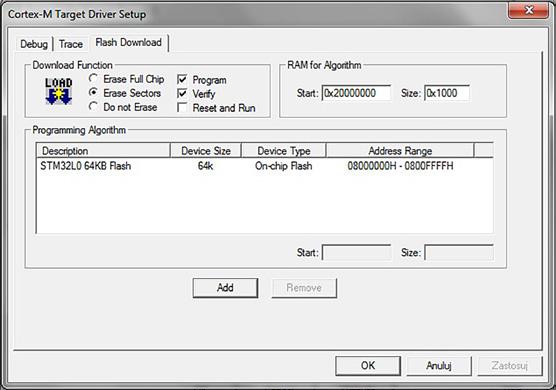The height and width of the screenshot is (390, 556).
Task: Click the Description column header
Action: pos(103,151)
